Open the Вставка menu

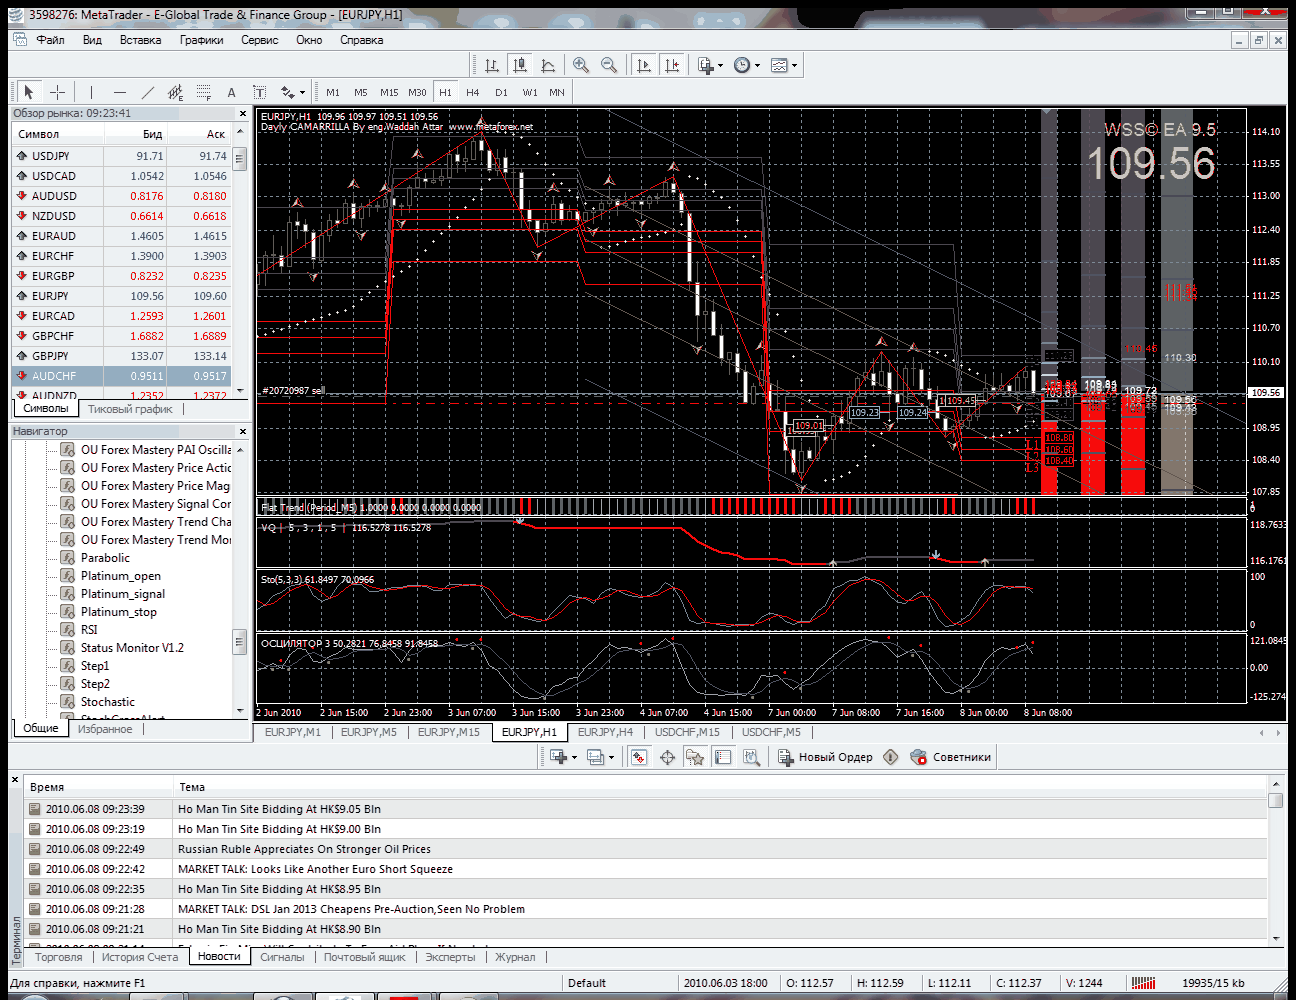coord(140,40)
